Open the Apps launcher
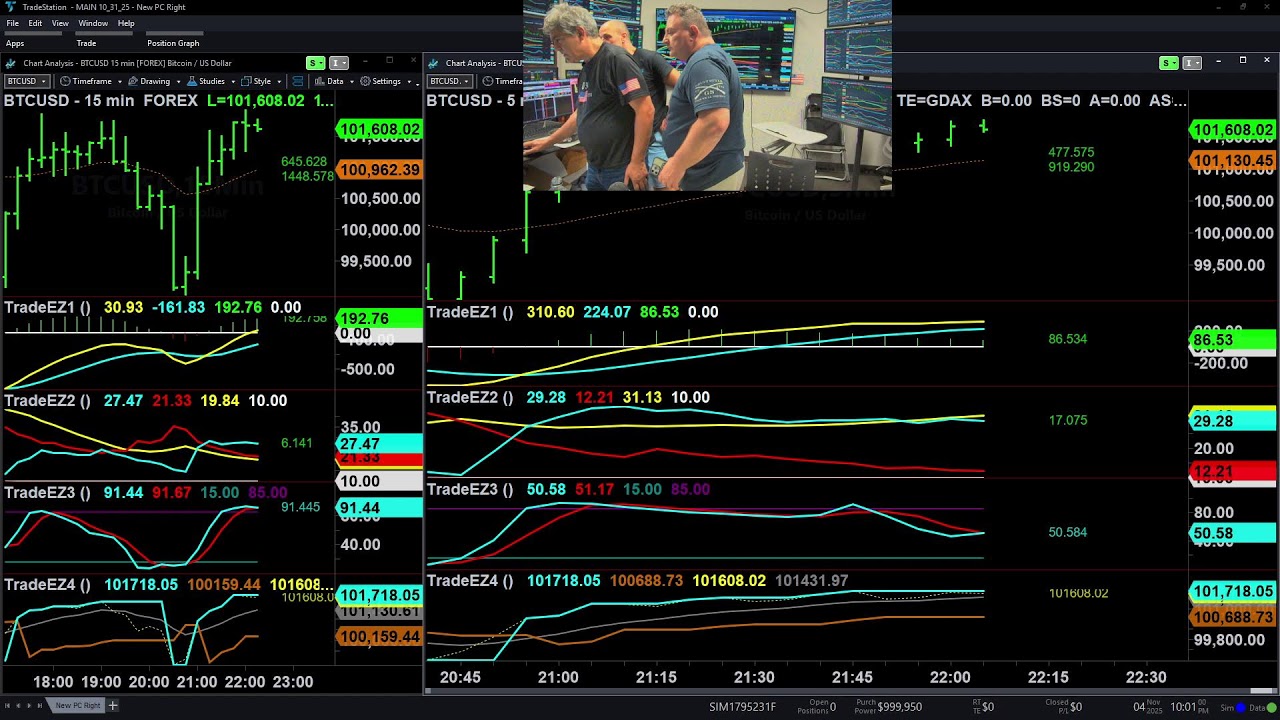 tap(15, 43)
